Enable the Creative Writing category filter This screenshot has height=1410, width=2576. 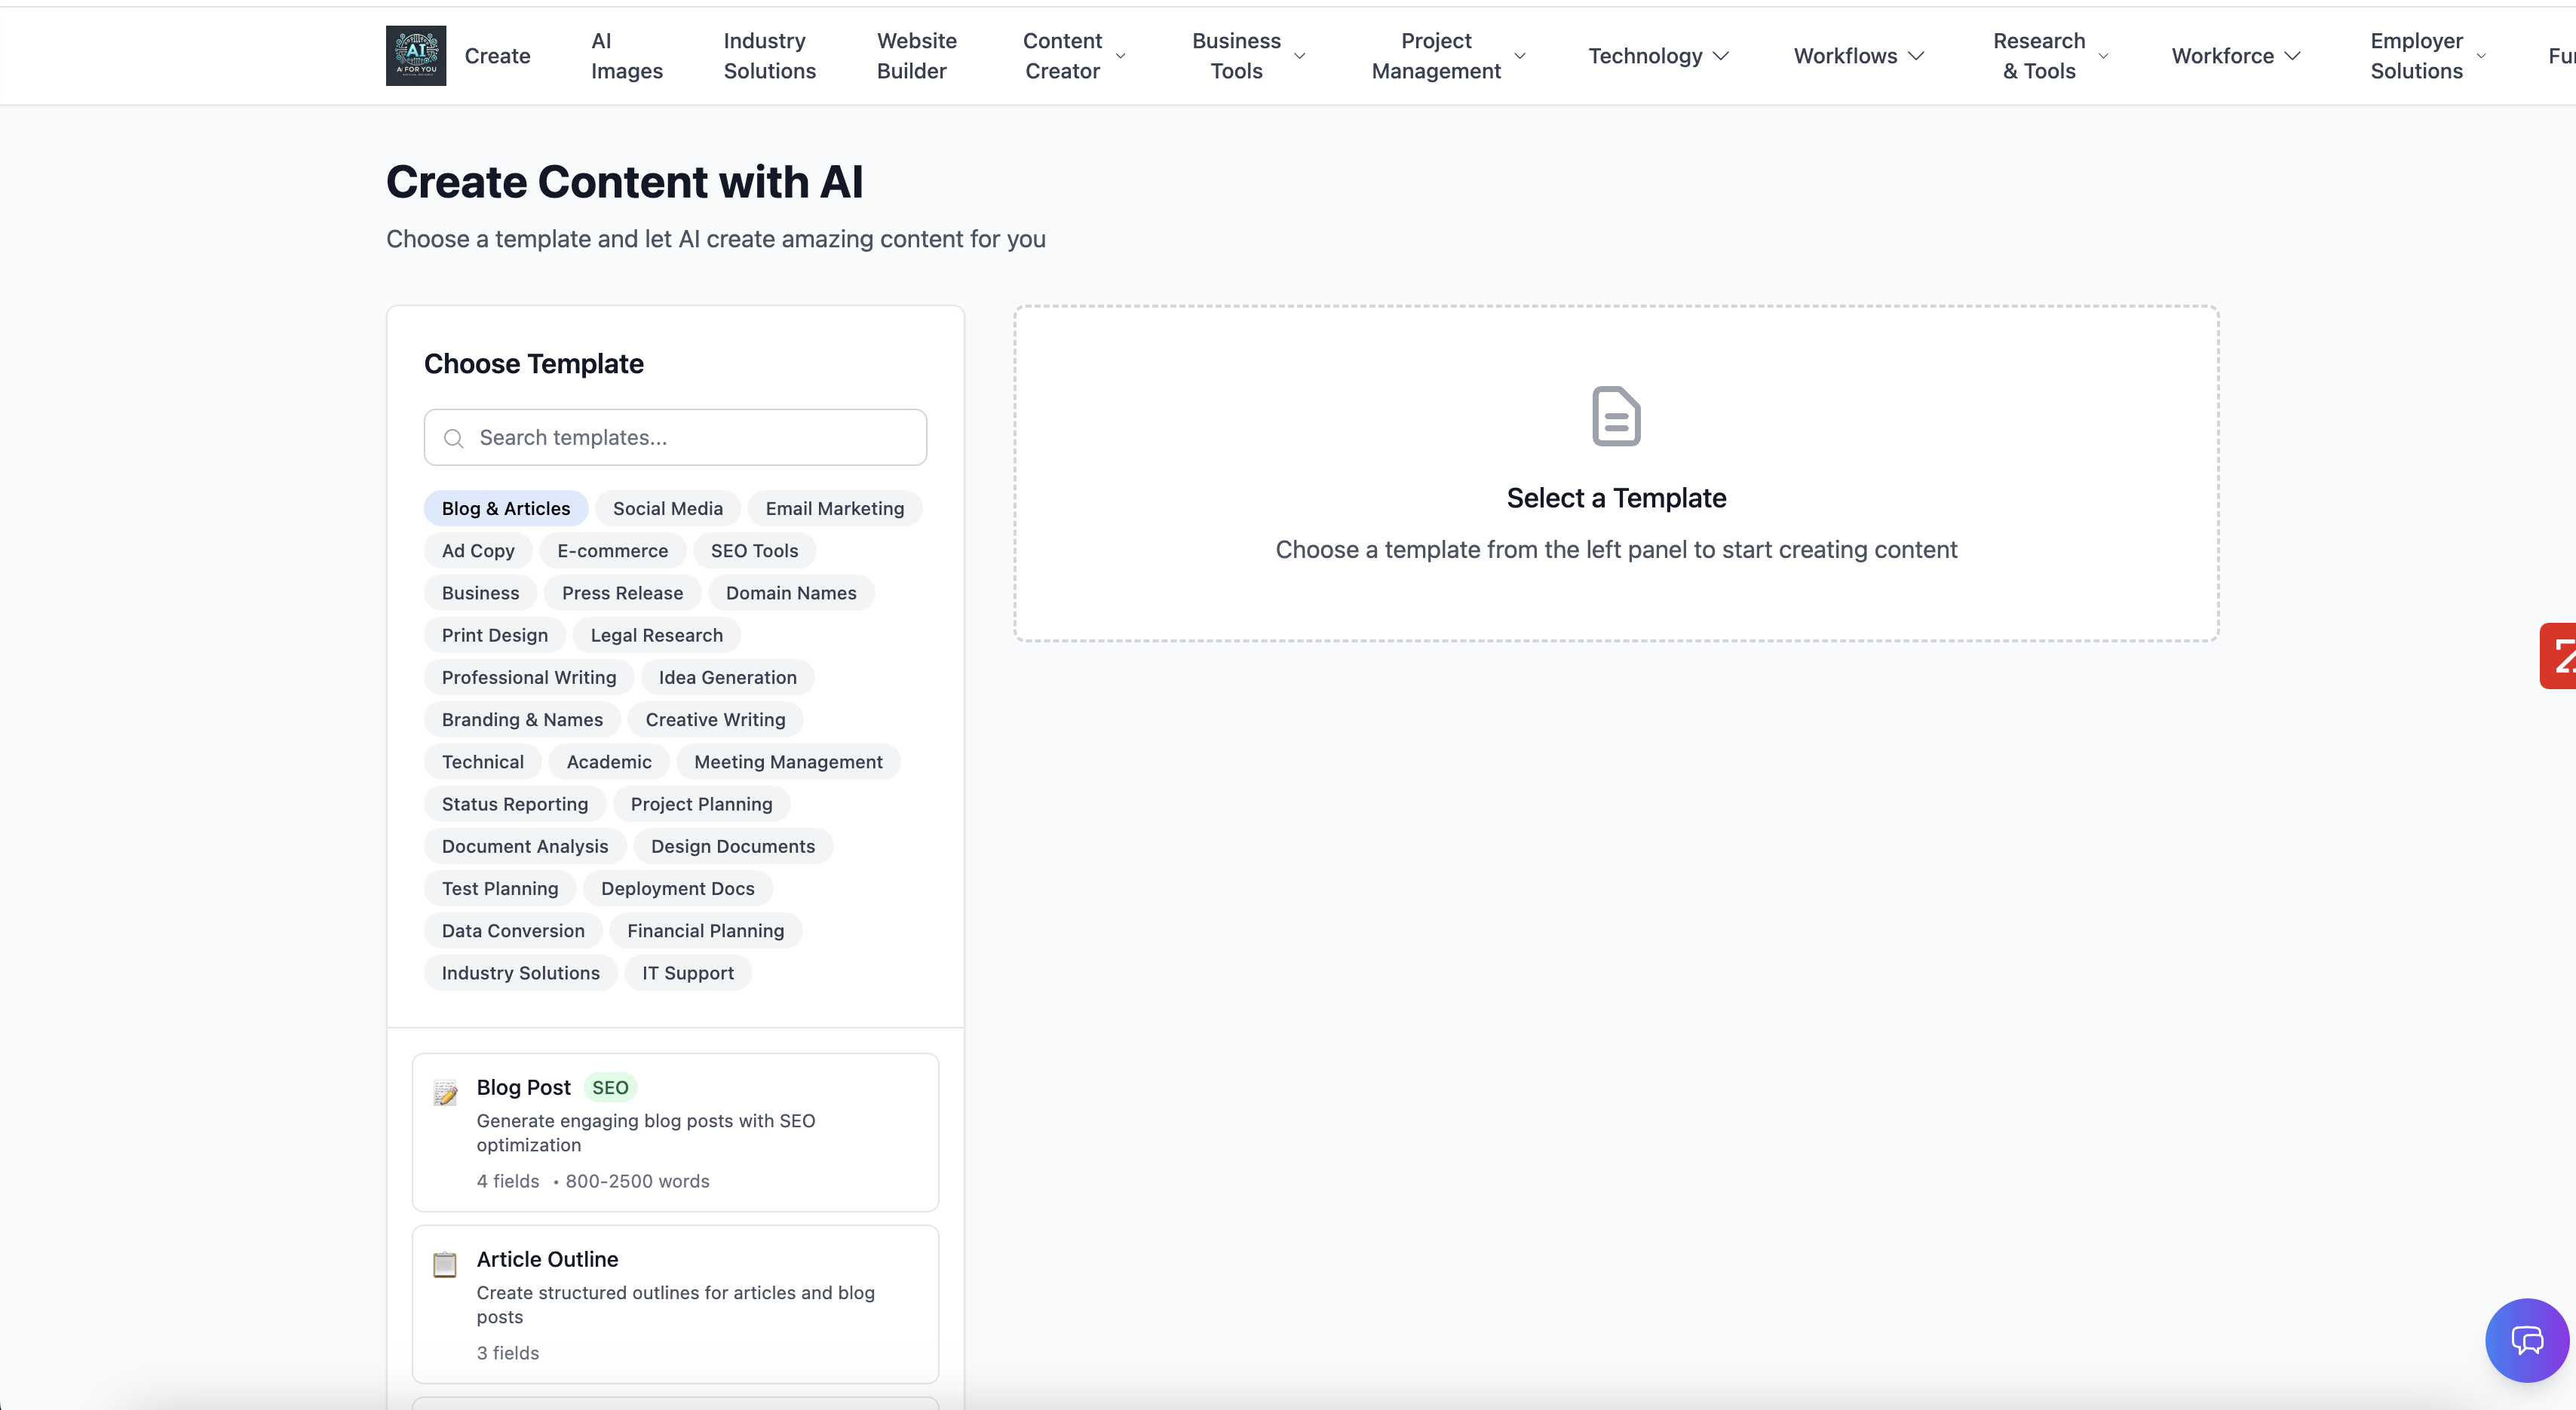pyautogui.click(x=715, y=719)
